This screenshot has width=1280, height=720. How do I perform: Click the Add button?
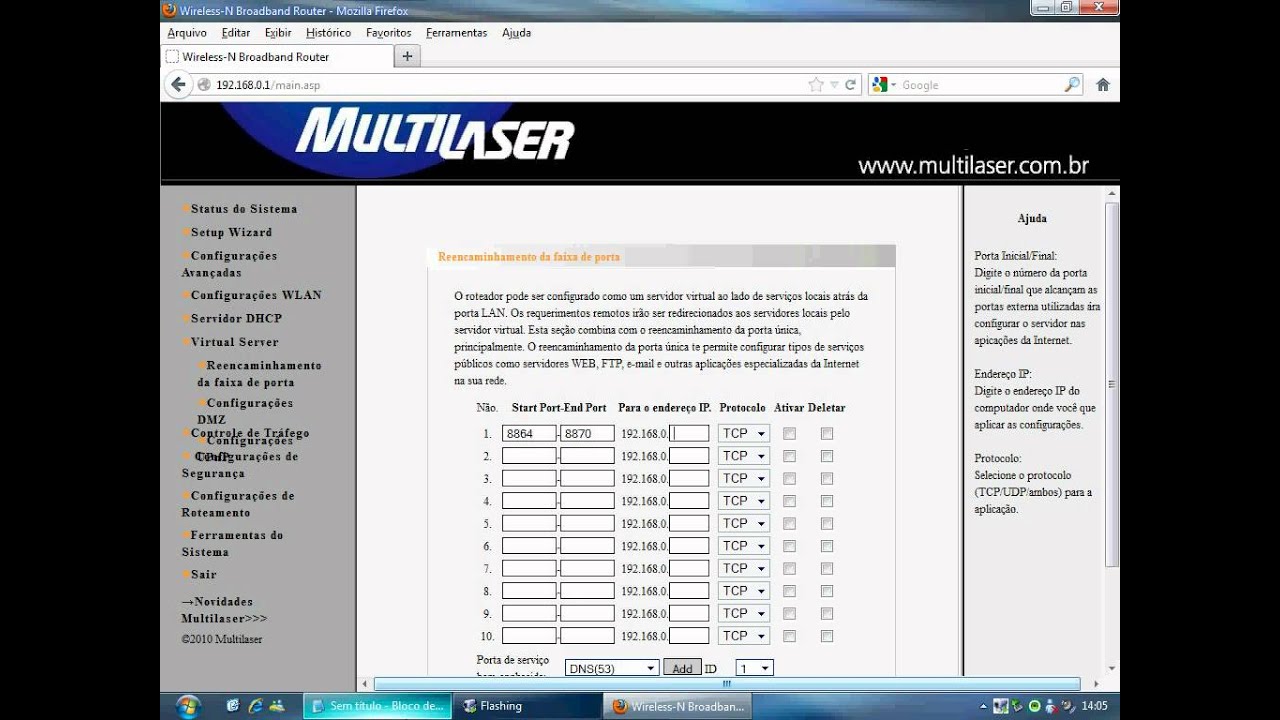point(682,668)
